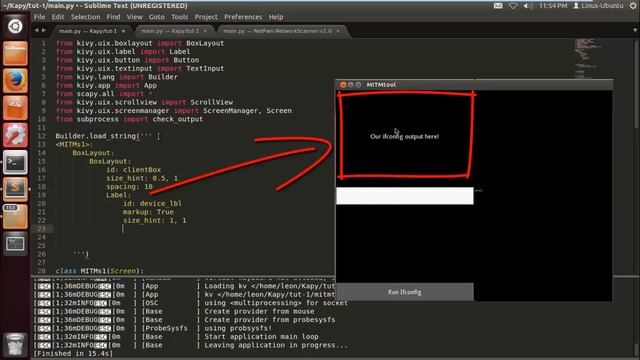This screenshot has width=640, height=360.
Task: Open the View menu
Action: pos(134,17)
